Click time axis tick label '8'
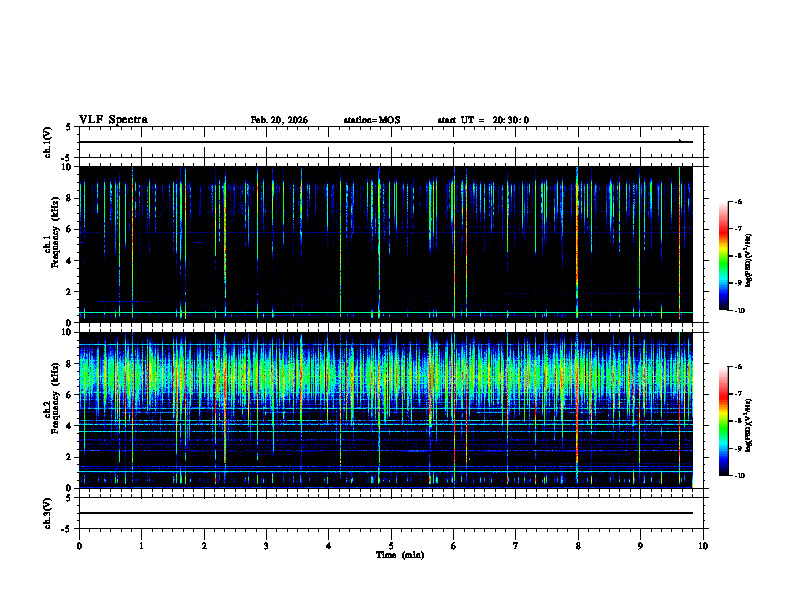This screenshot has width=792, height=612. pos(578,546)
